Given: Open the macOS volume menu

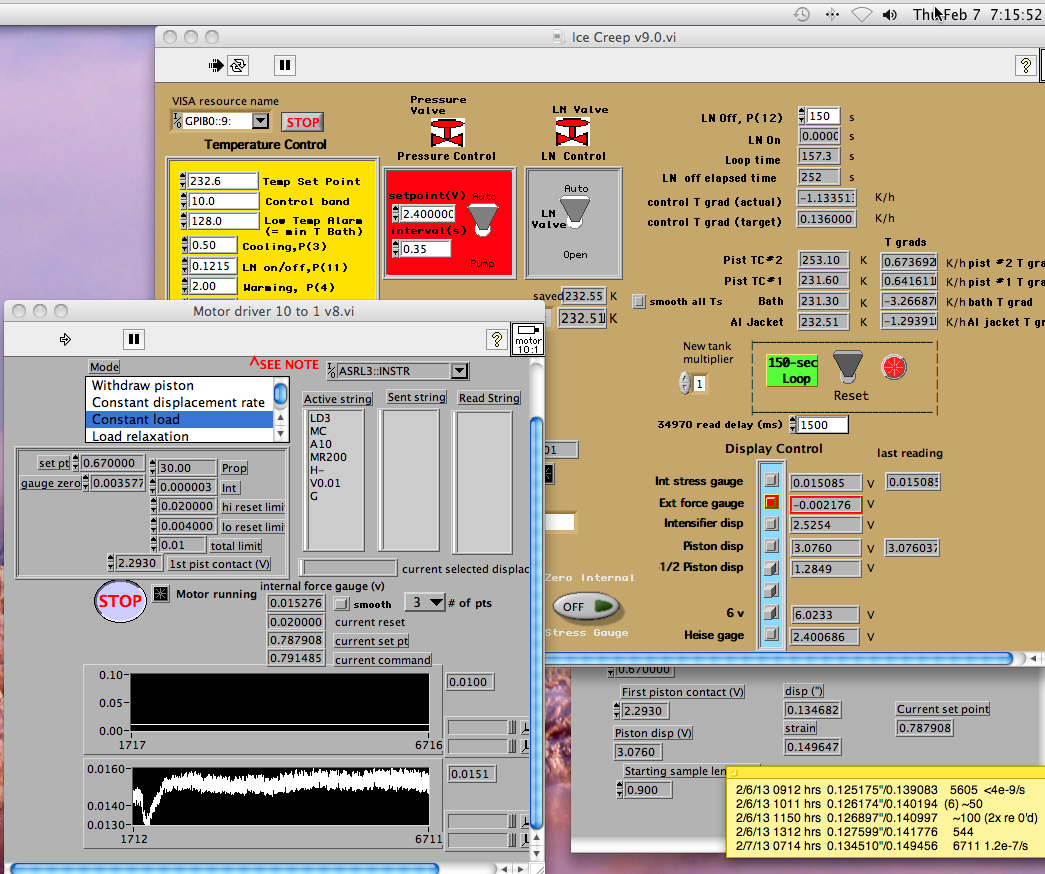Looking at the screenshot, I should [890, 15].
